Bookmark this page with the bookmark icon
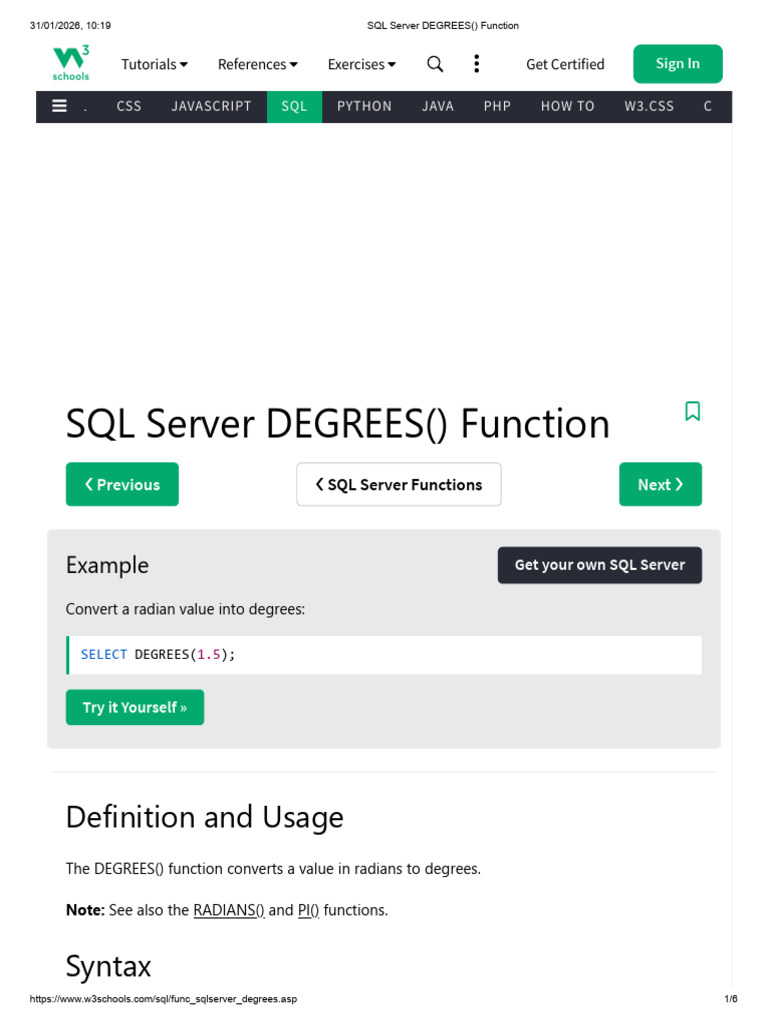 pos(692,411)
